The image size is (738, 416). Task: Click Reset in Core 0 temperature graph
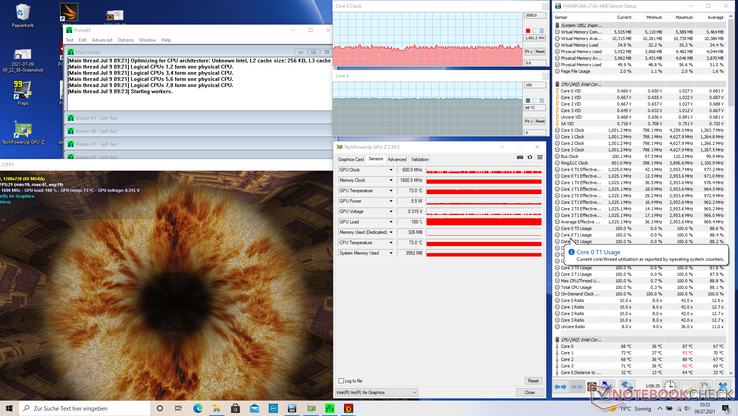pos(540,121)
